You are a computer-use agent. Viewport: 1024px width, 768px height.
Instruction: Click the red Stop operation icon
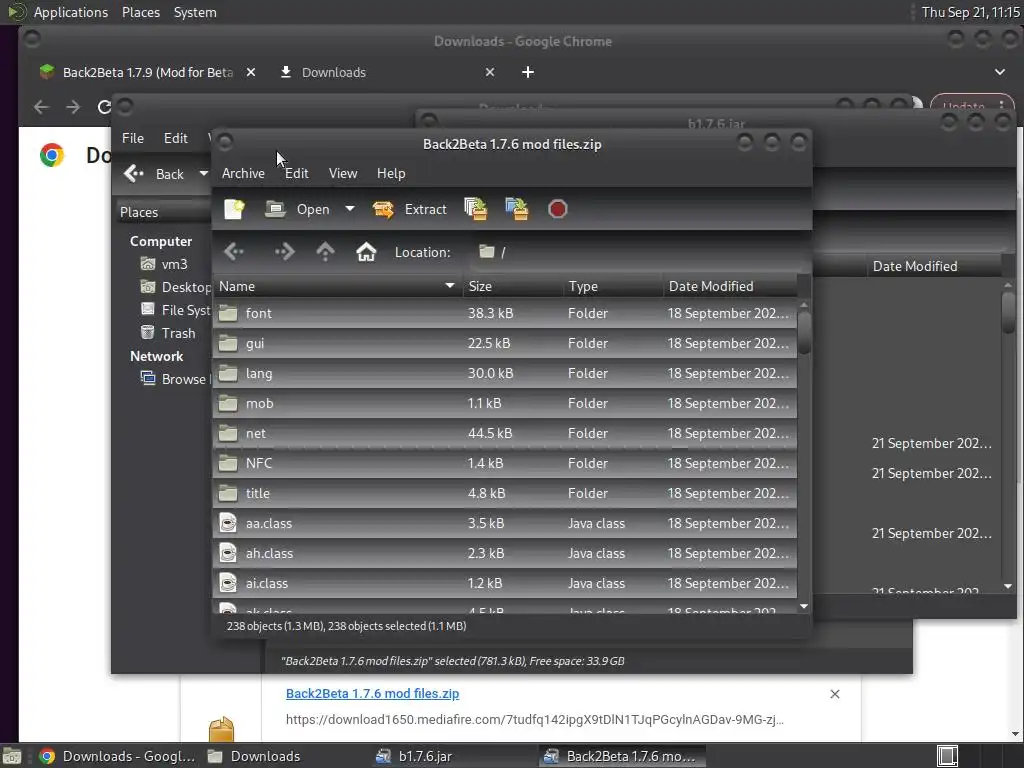557,209
